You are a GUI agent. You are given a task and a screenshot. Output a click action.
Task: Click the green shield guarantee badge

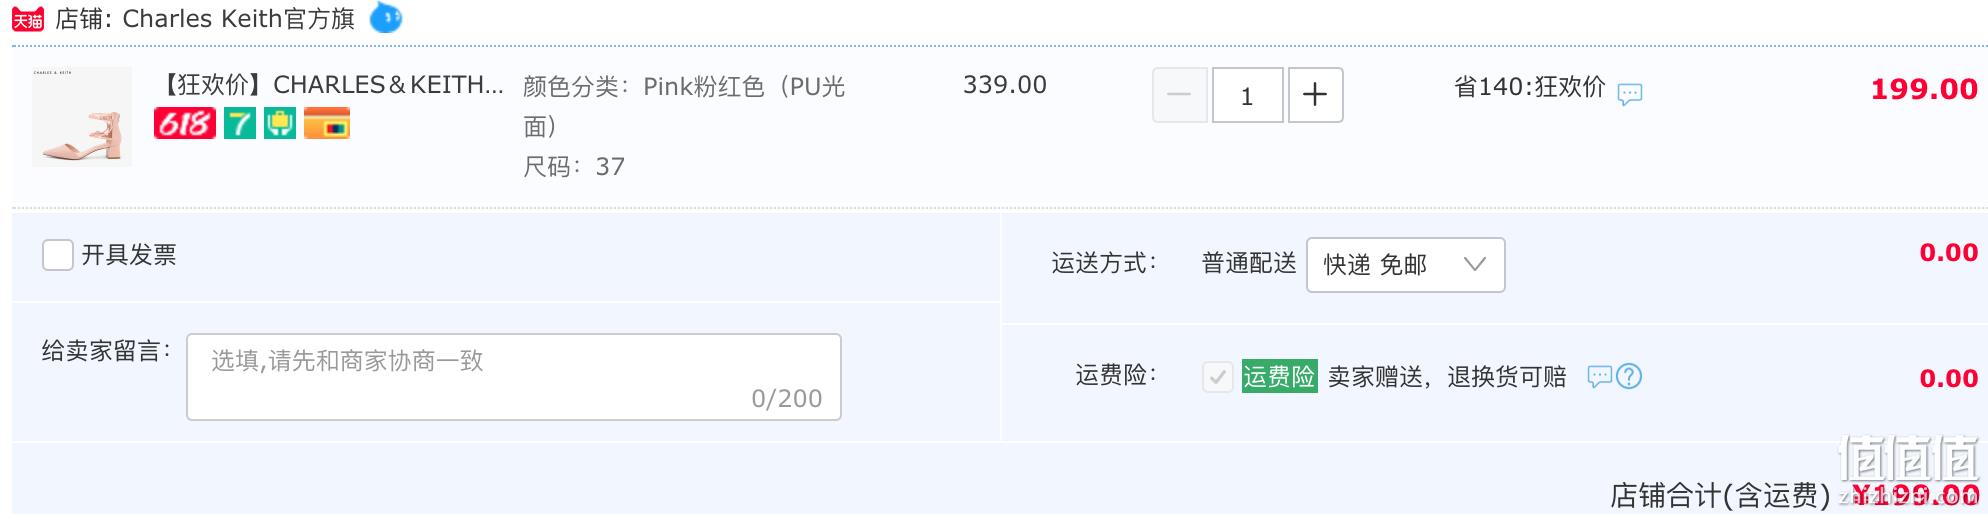[x=280, y=123]
